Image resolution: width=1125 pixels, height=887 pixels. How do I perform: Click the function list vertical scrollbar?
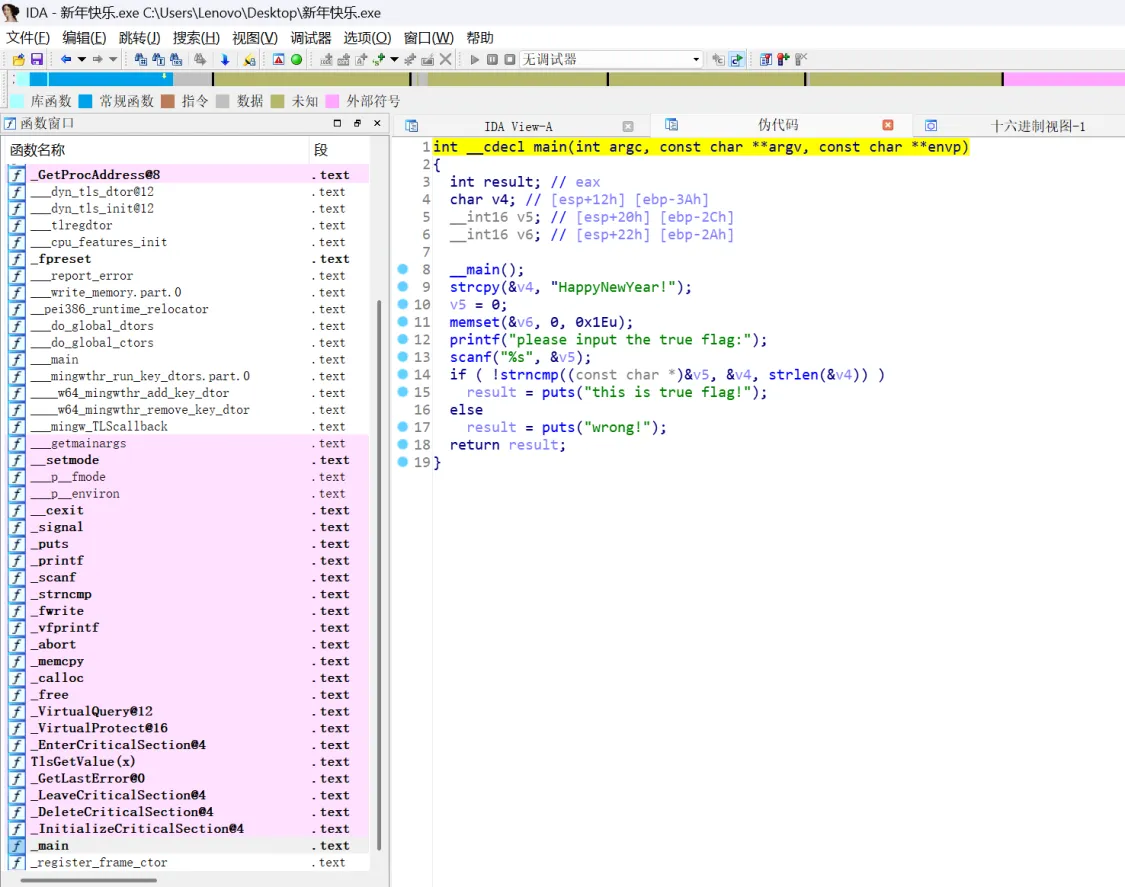tap(379, 574)
